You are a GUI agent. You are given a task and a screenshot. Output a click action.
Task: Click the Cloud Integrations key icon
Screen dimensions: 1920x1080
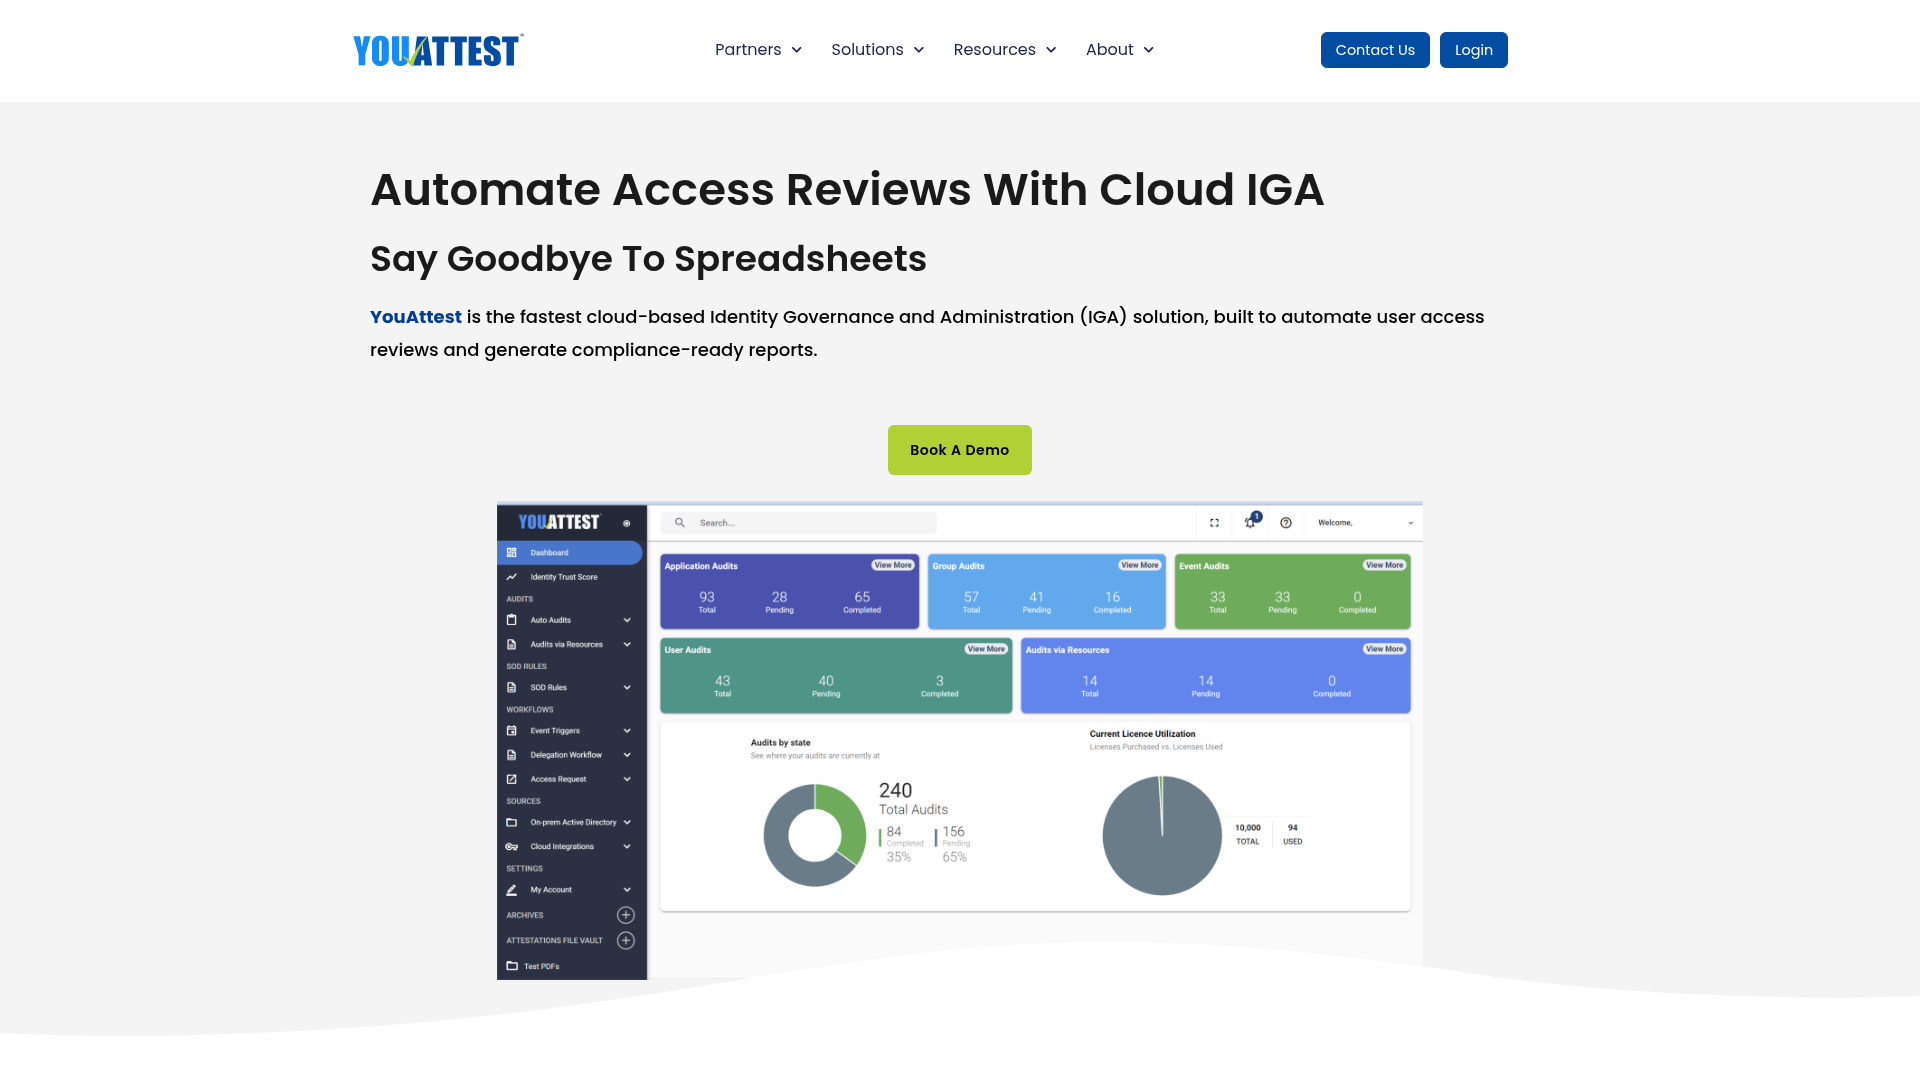(512, 846)
